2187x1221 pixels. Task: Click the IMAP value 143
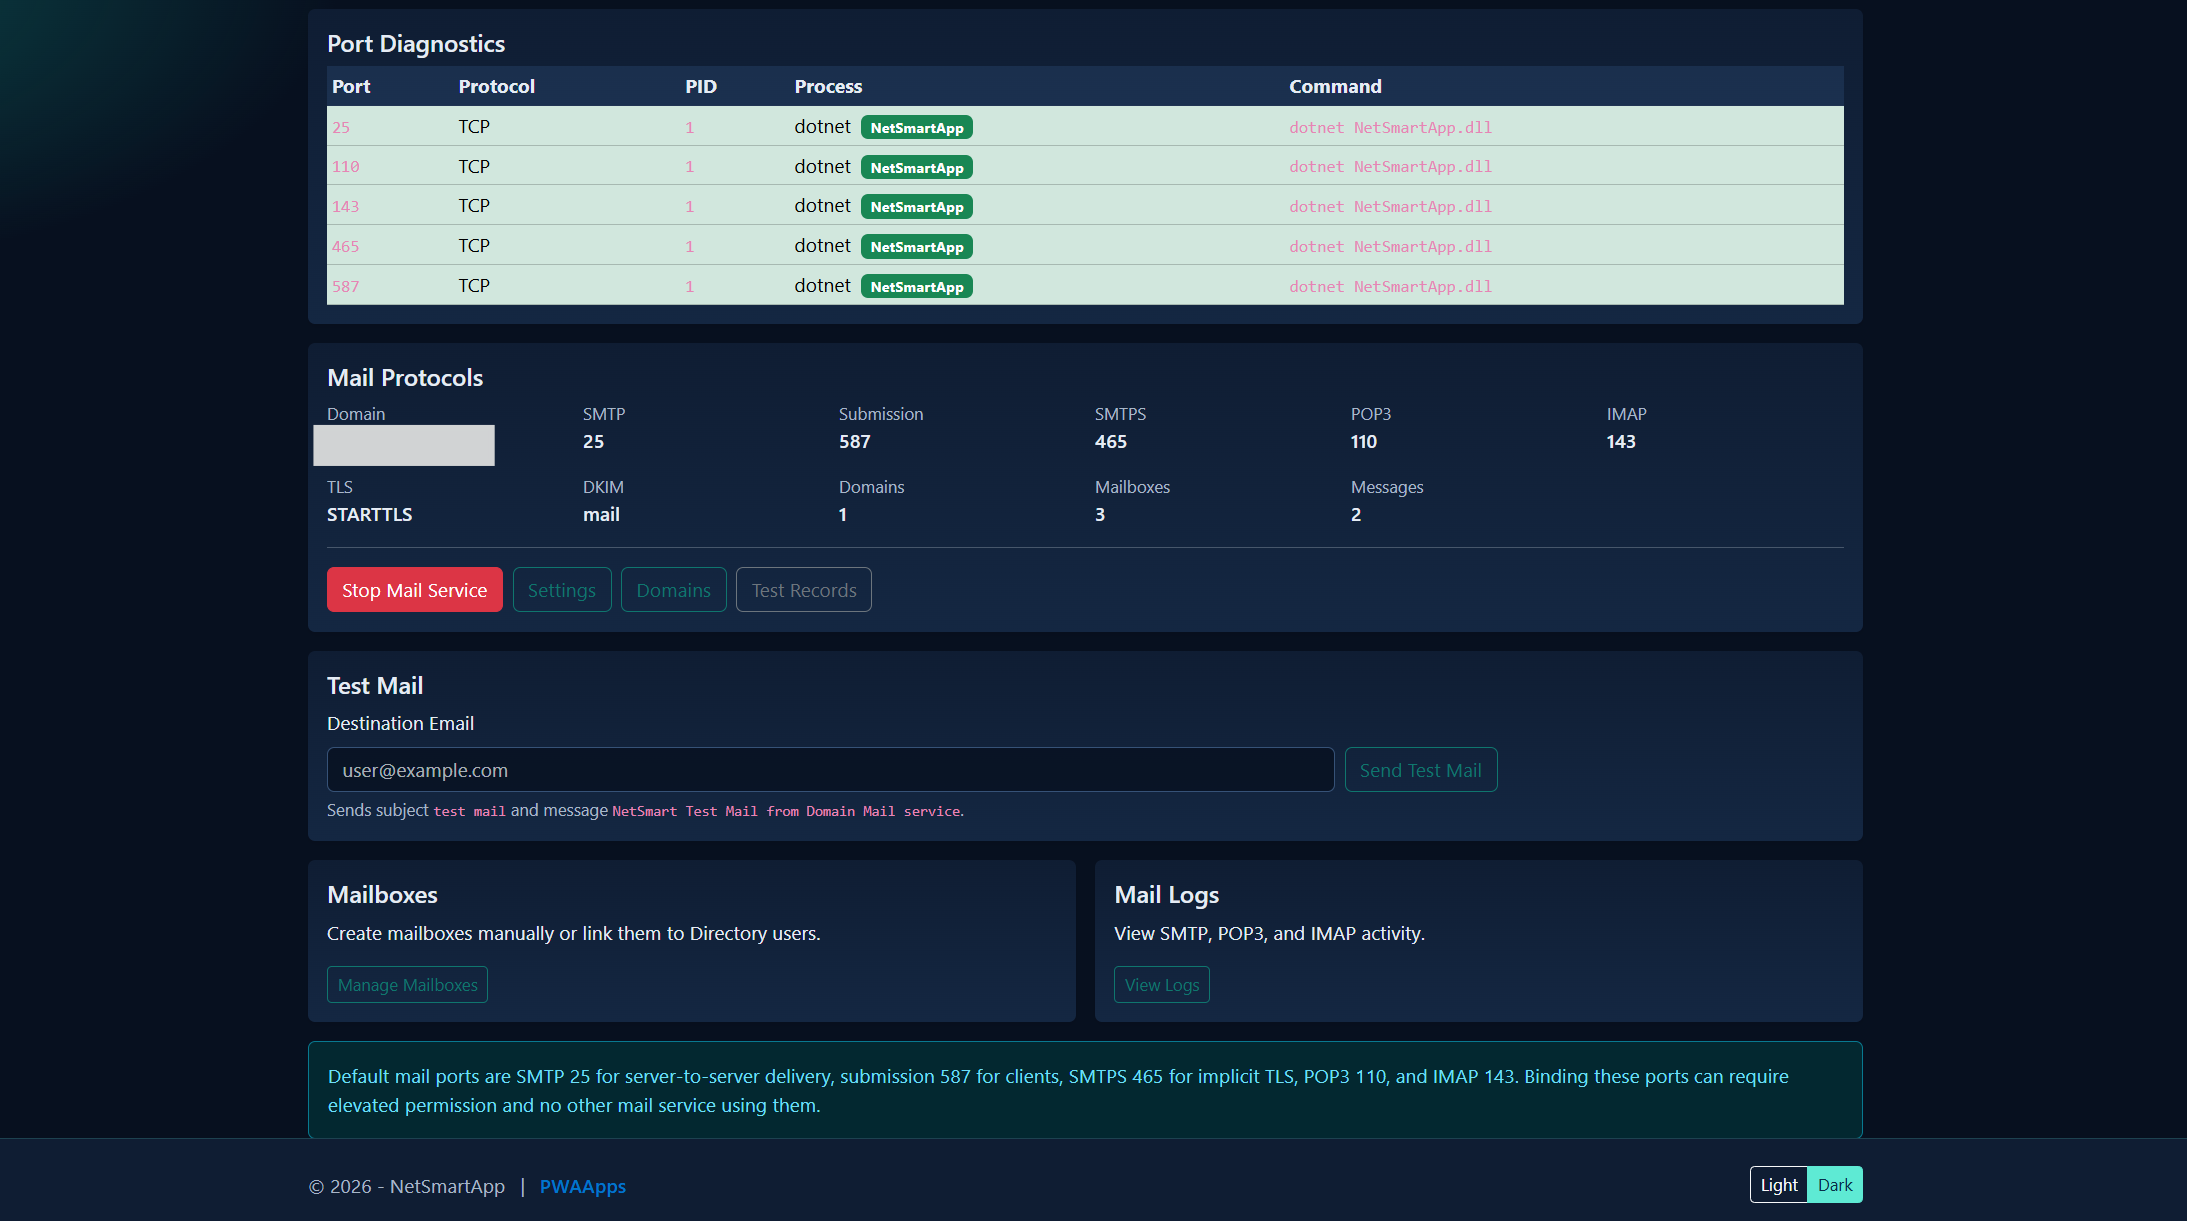coord(1620,442)
